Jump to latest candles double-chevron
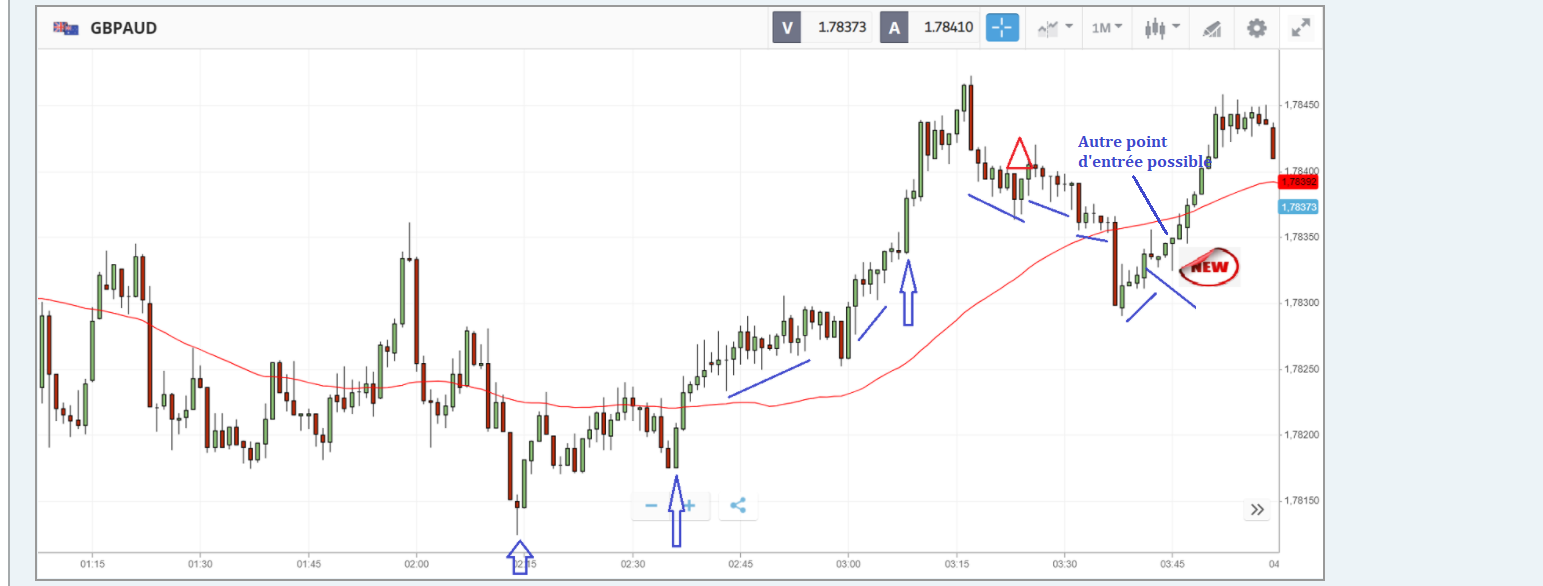1543x586 pixels. click(x=1257, y=510)
